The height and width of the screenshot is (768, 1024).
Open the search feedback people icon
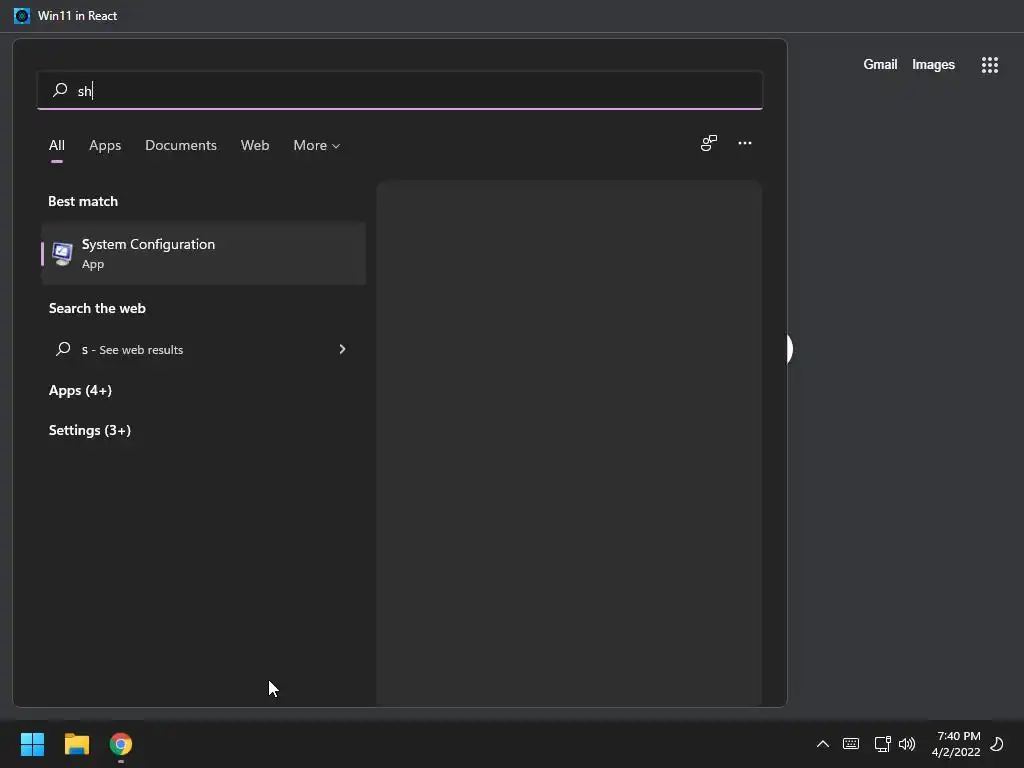click(709, 143)
